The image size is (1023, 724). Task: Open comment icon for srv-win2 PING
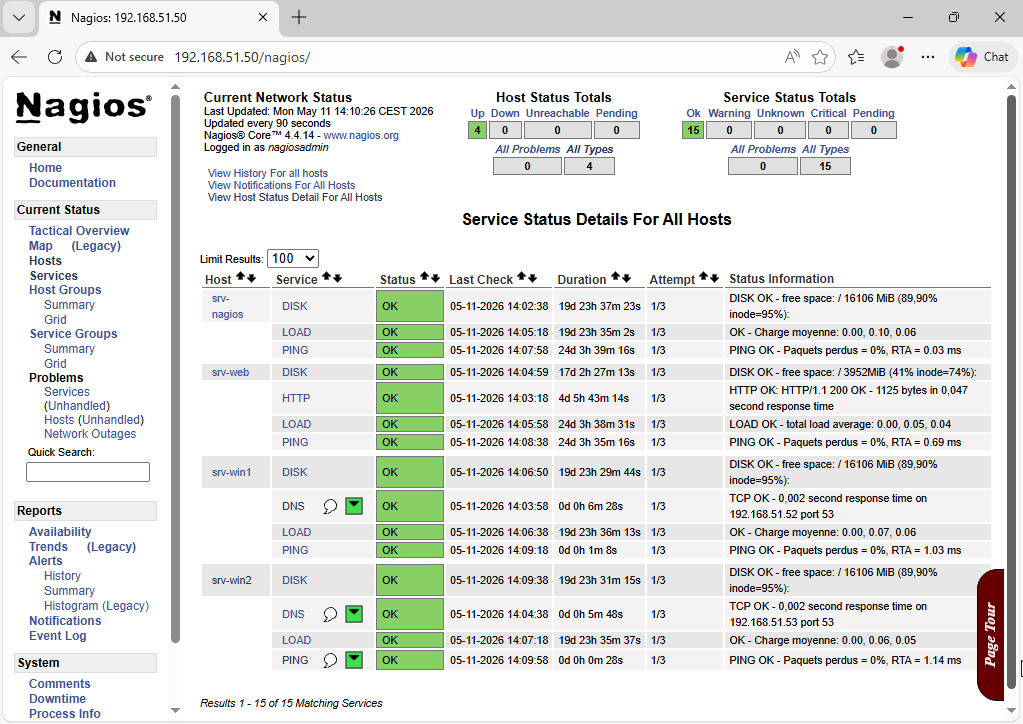[x=330, y=661]
